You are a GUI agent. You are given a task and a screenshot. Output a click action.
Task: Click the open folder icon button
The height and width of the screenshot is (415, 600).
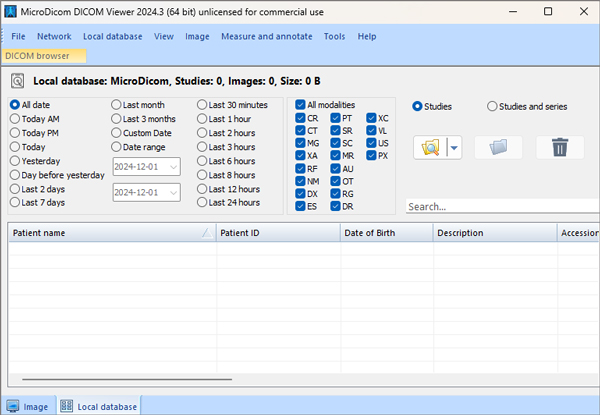(x=498, y=148)
